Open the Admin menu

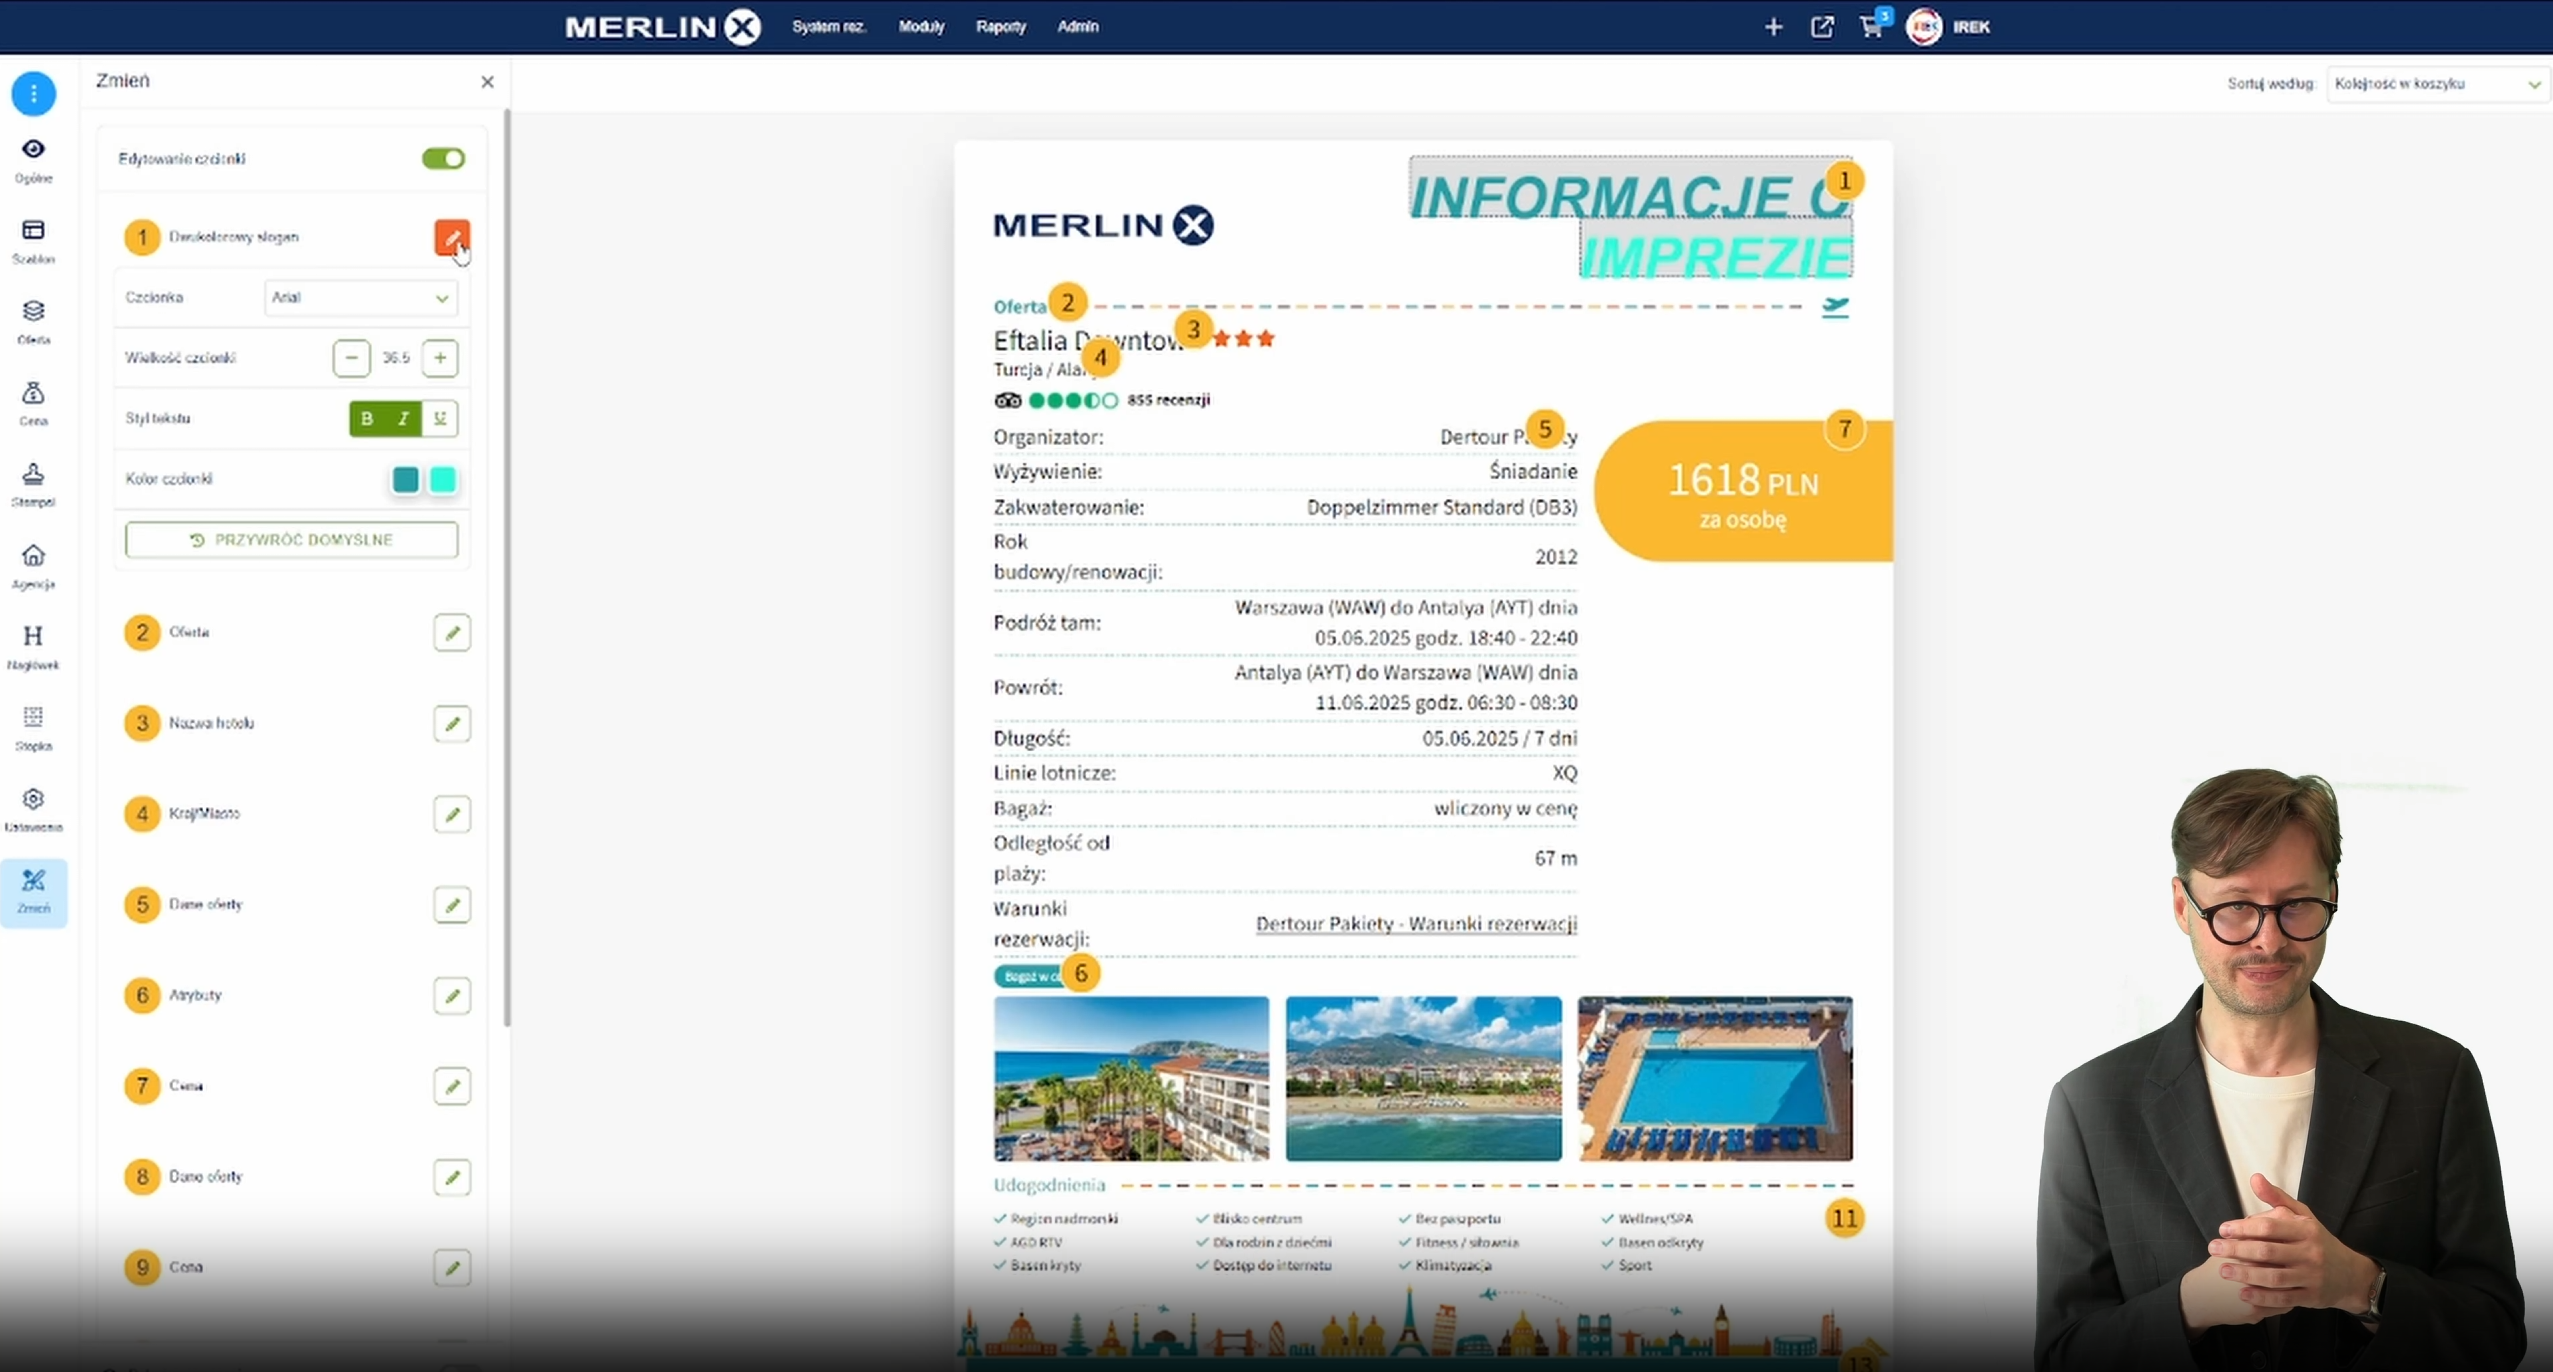pyautogui.click(x=1078, y=27)
